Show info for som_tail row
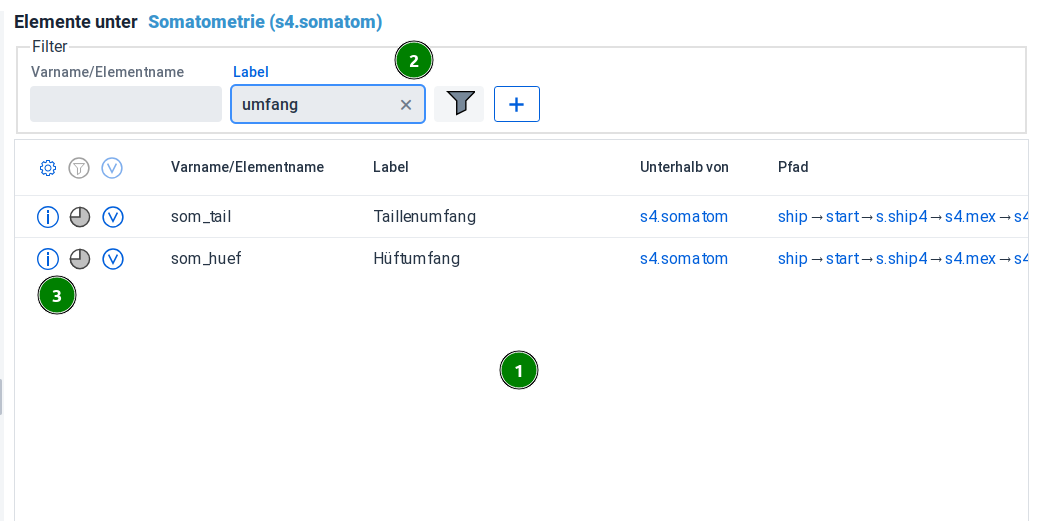This screenshot has width=1046, height=521. click(x=48, y=216)
